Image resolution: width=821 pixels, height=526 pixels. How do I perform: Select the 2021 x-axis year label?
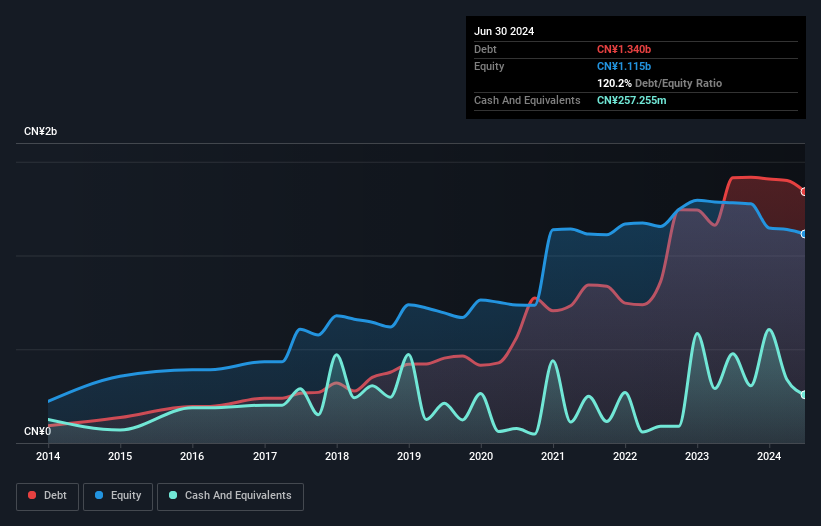click(x=553, y=457)
